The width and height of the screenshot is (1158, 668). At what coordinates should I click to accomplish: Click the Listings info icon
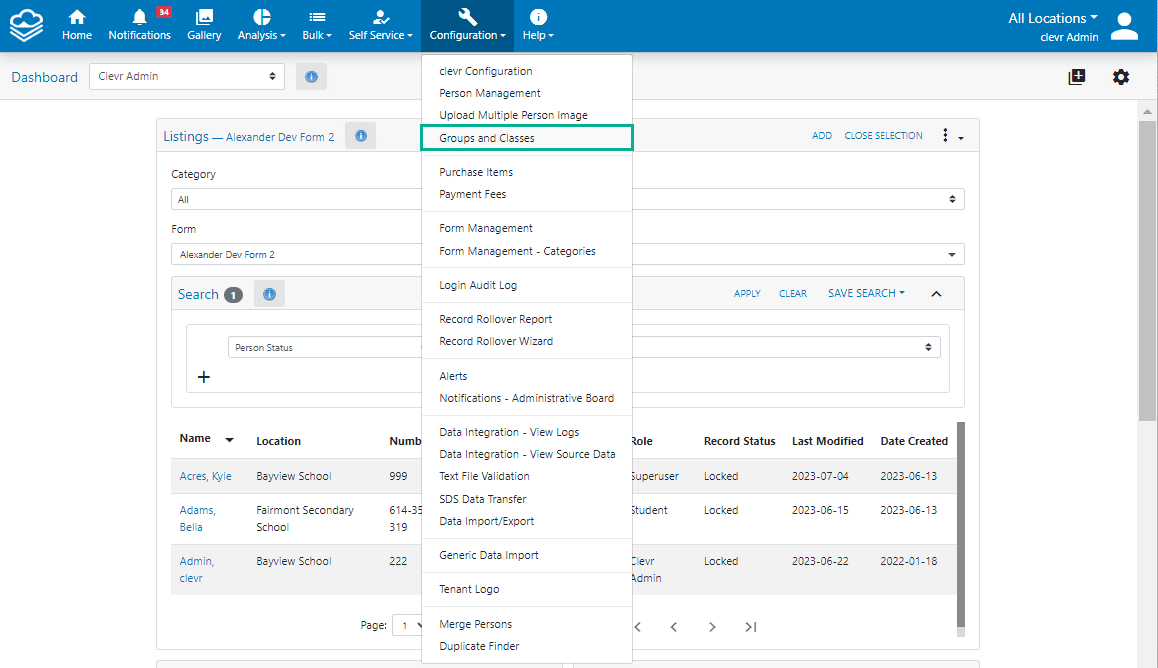360,136
